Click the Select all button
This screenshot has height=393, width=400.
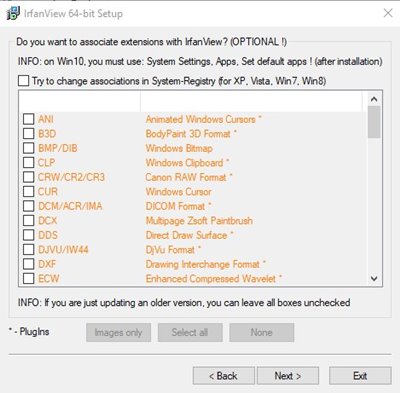(190, 332)
